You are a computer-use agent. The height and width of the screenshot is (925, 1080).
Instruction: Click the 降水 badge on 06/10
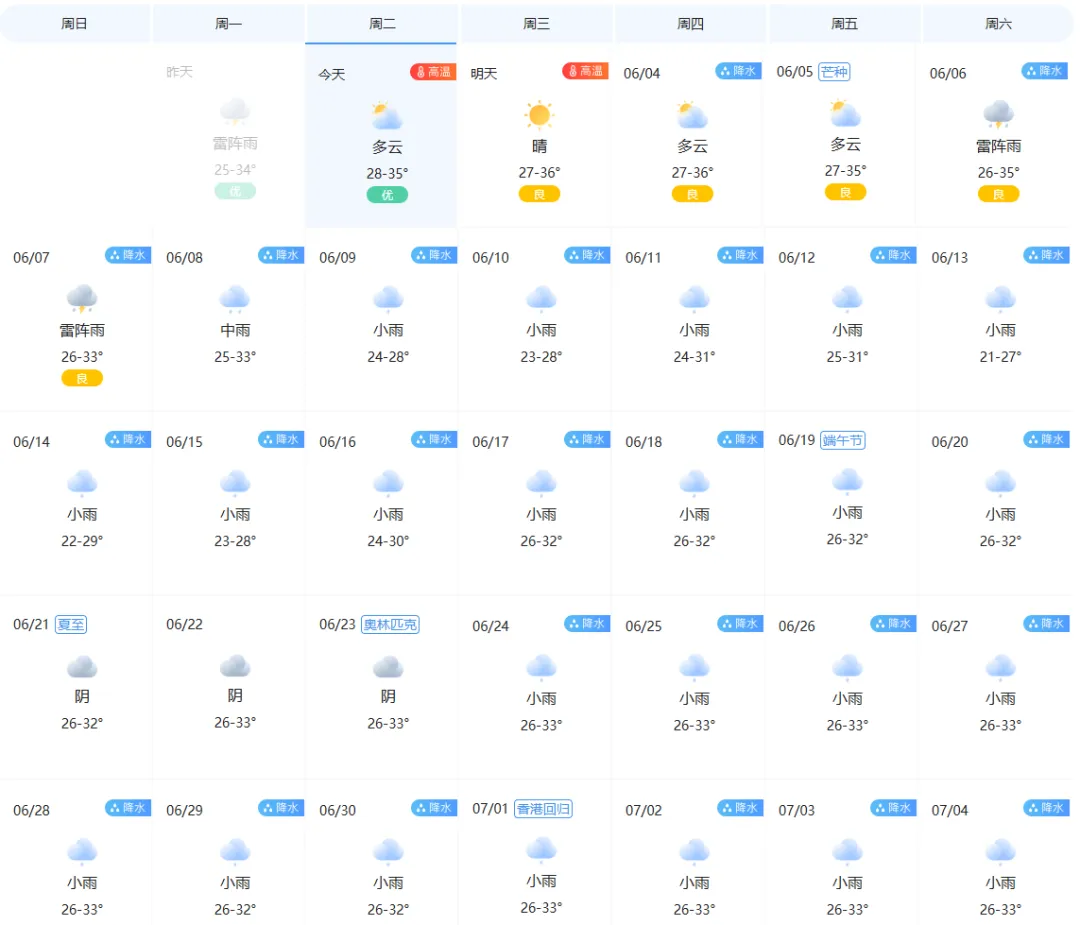pos(588,256)
